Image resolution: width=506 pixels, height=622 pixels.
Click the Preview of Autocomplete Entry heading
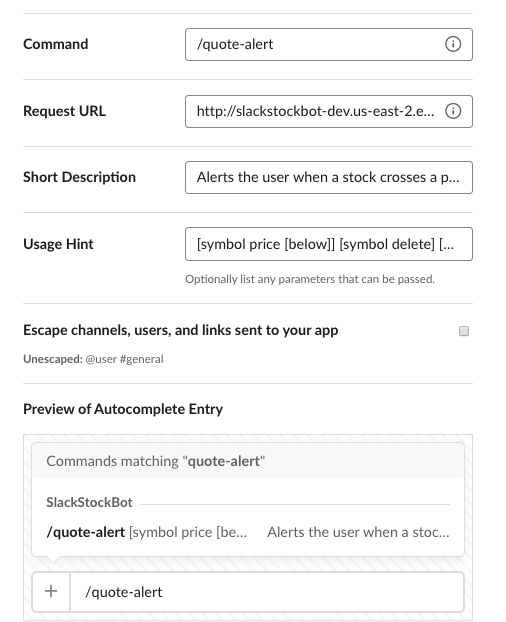(x=123, y=409)
